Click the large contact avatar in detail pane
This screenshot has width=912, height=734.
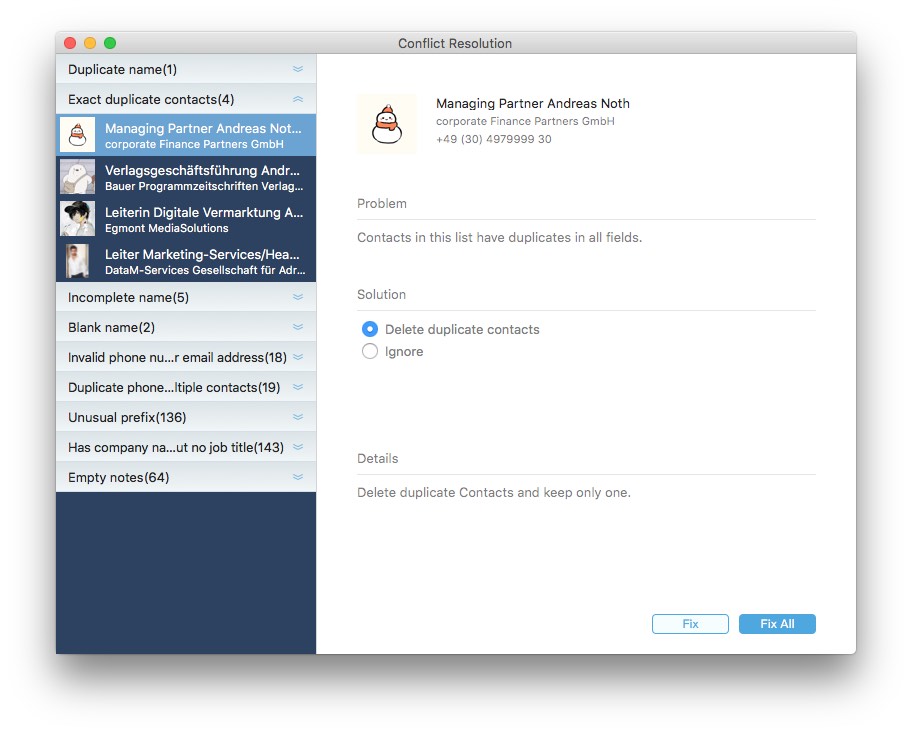(387, 124)
